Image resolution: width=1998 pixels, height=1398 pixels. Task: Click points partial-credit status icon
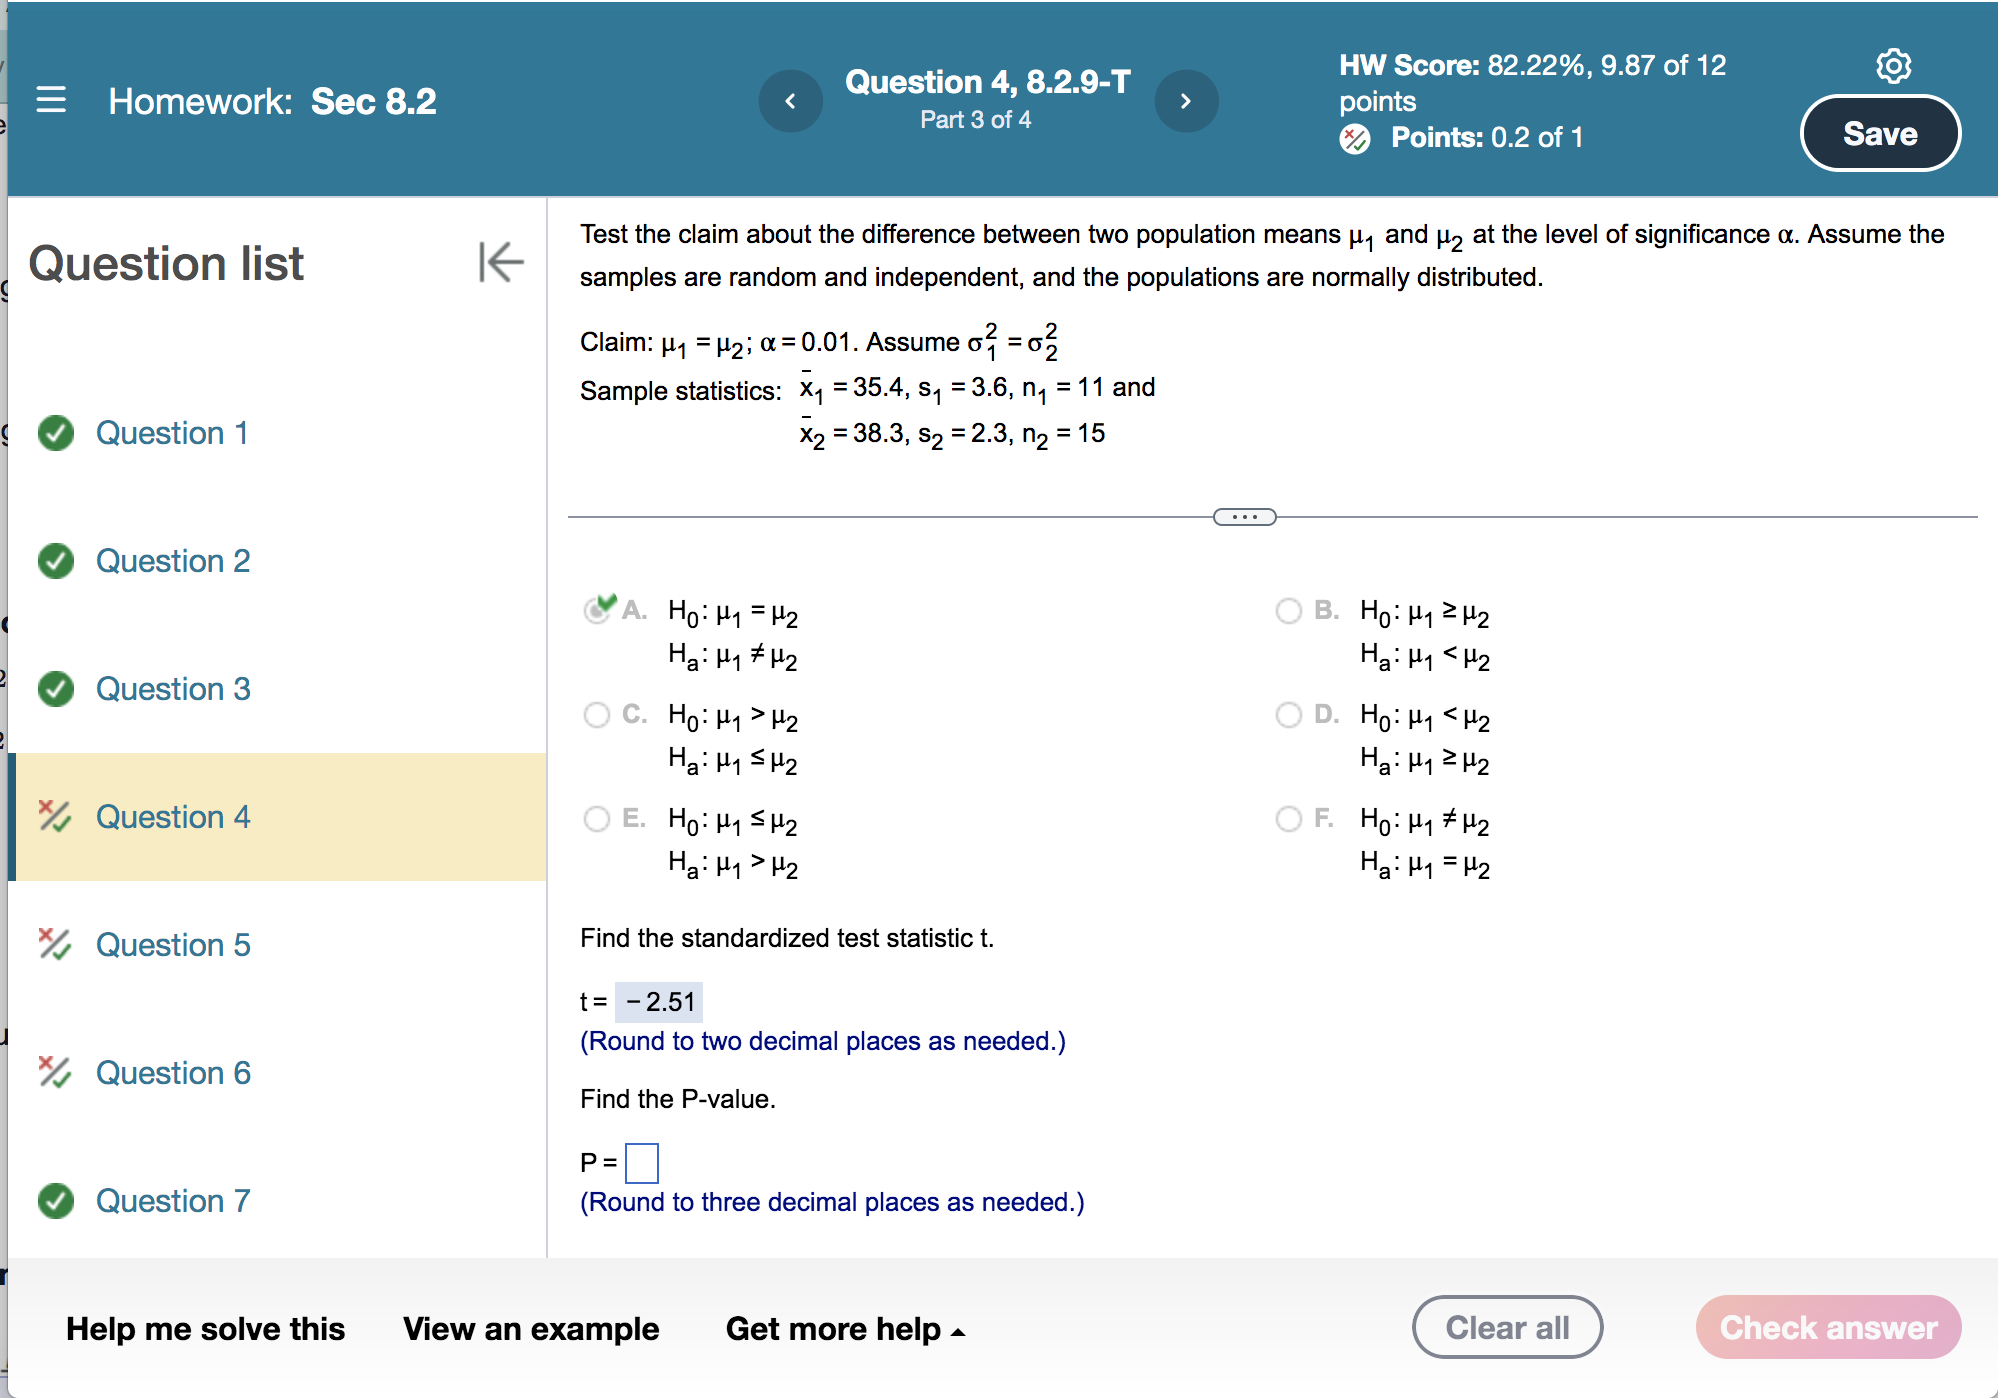click(1355, 138)
